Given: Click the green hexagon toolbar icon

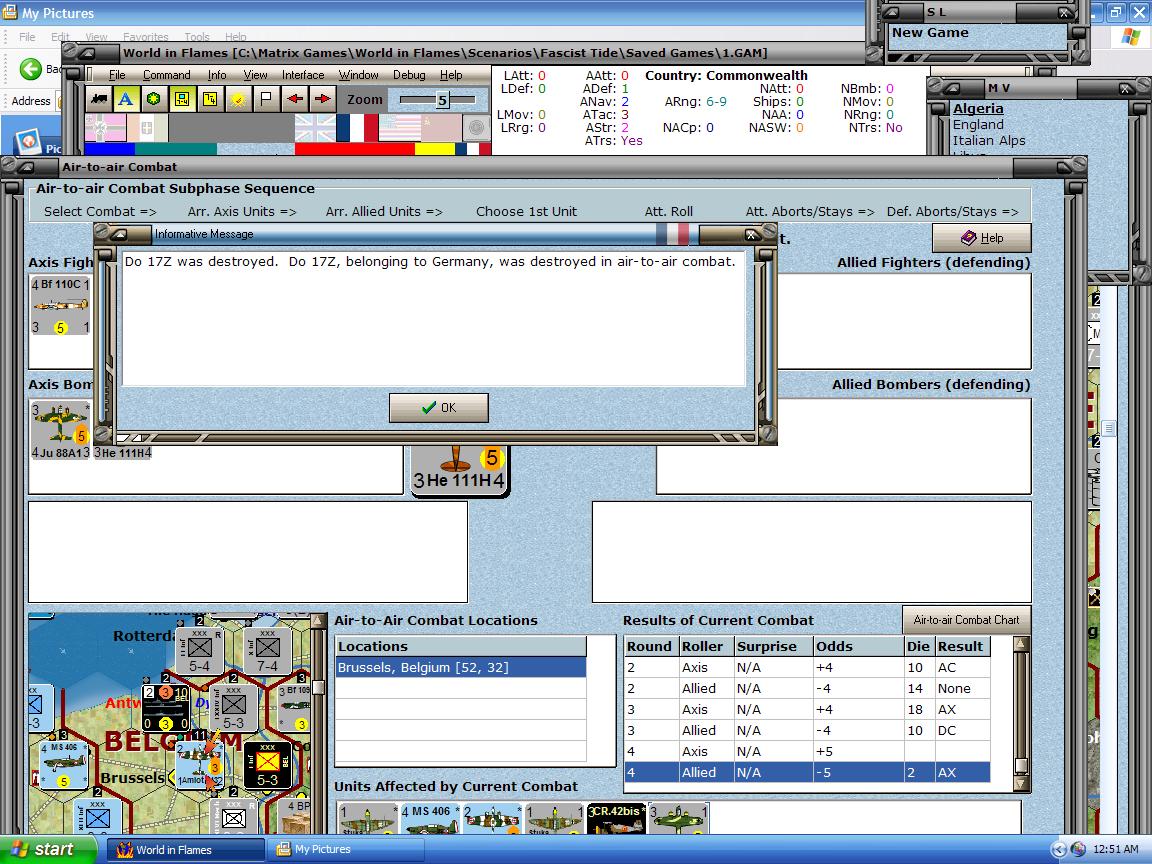Looking at the screenshot, I should tap(154, 99).
